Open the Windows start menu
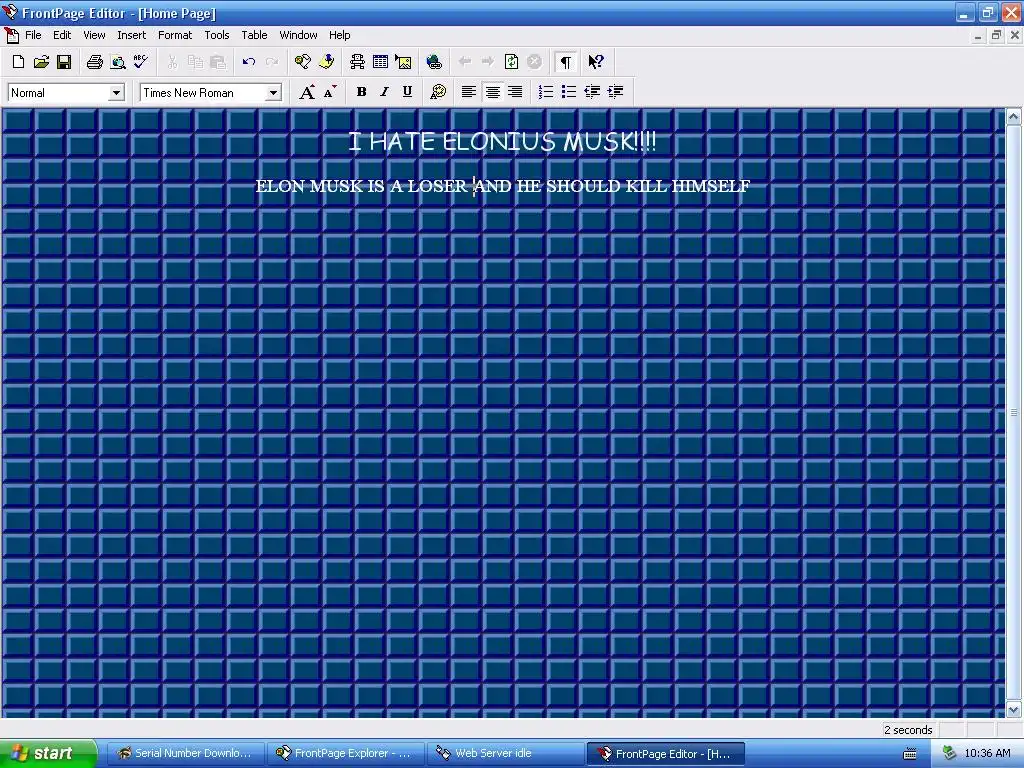 pos(48,754)
